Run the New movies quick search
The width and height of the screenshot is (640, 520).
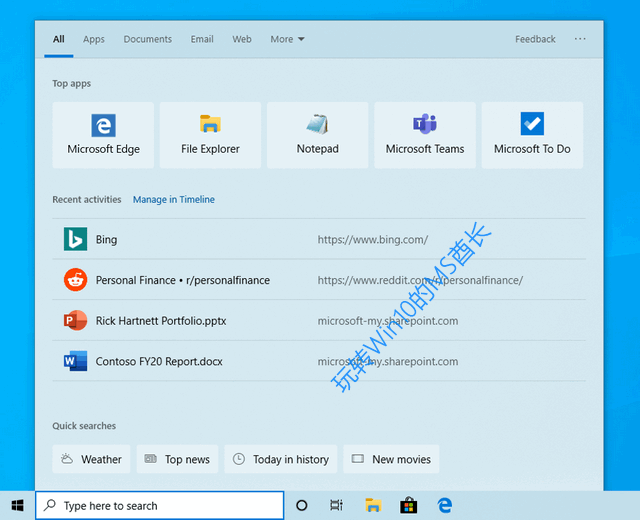pos(391,459)
